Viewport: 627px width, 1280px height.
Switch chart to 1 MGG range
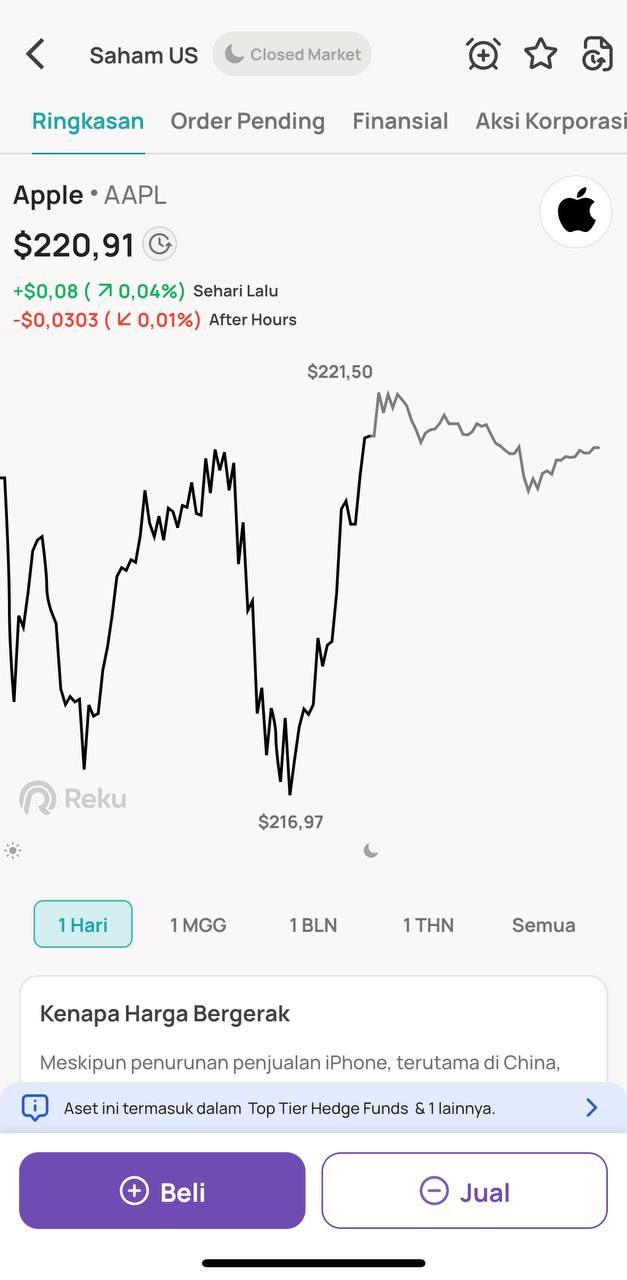198,925
